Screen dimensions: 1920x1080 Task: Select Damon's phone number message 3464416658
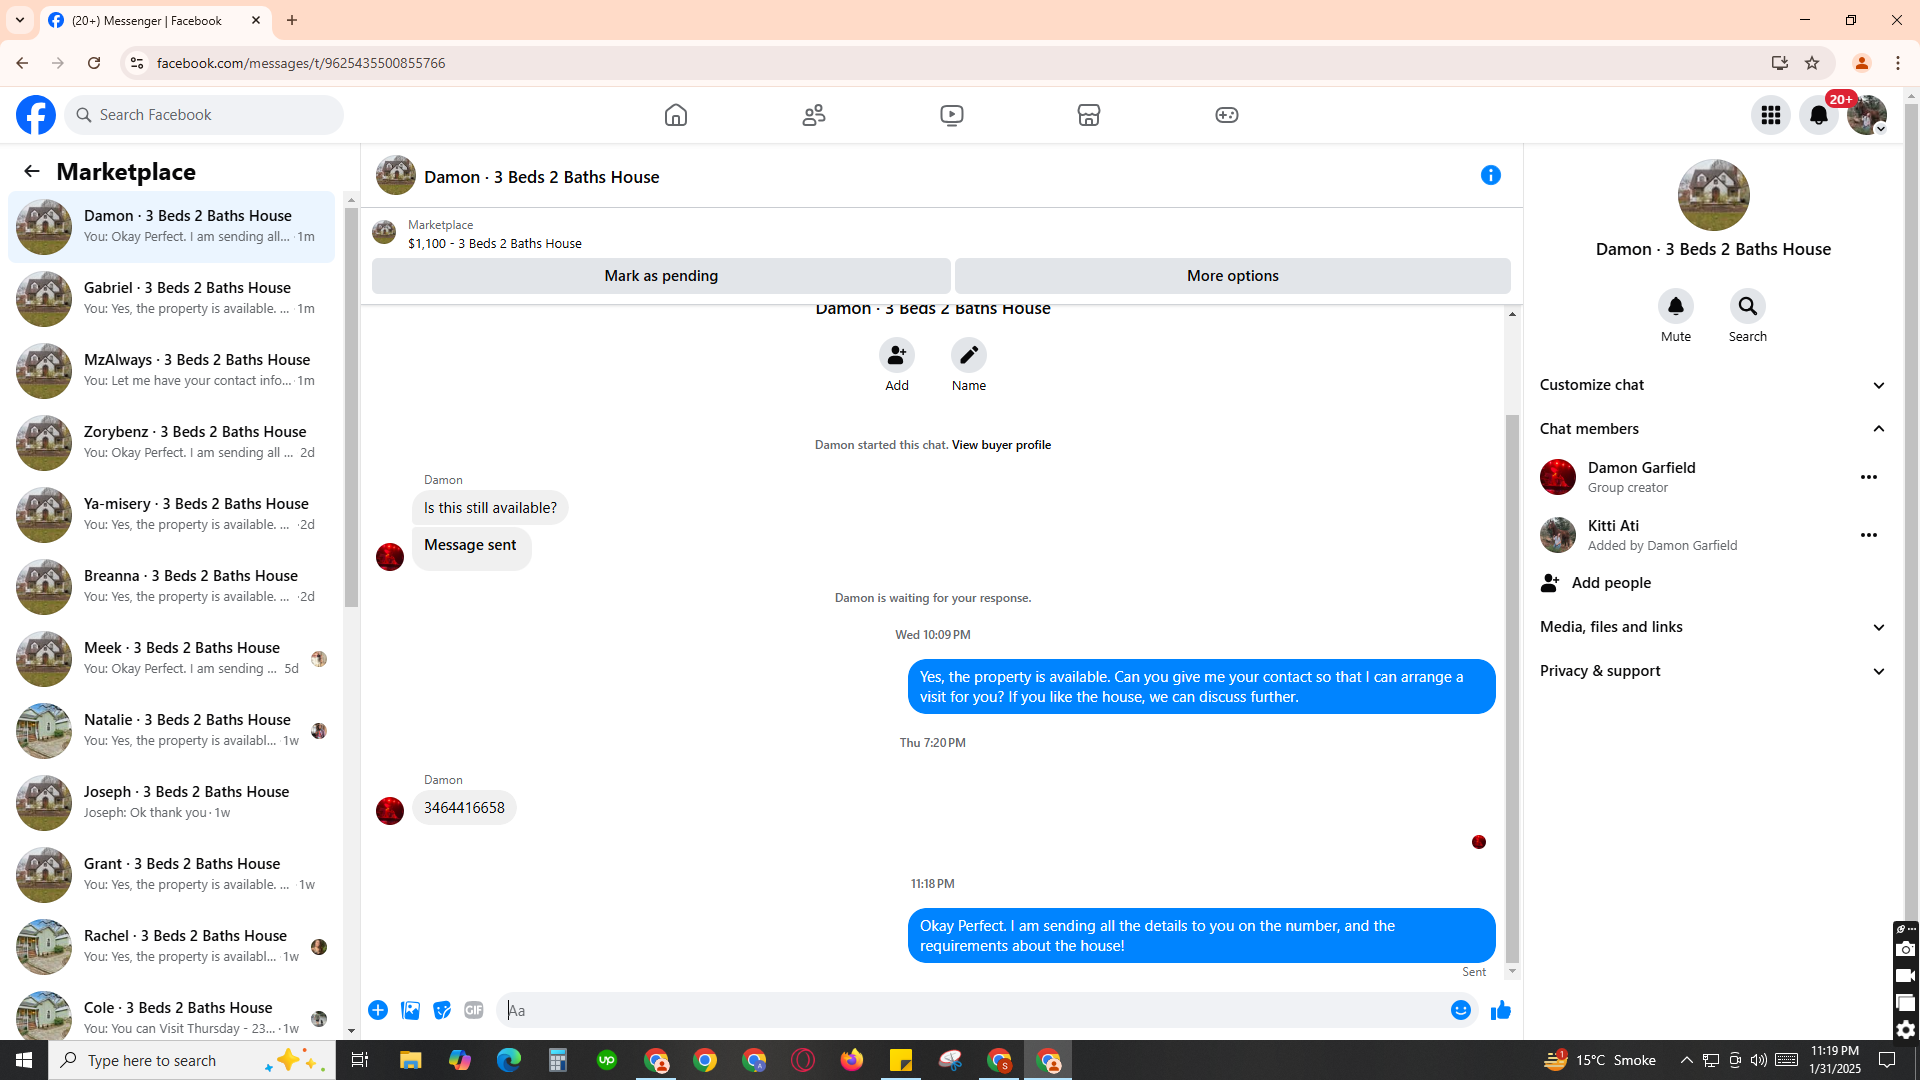(x=464, y=808)
